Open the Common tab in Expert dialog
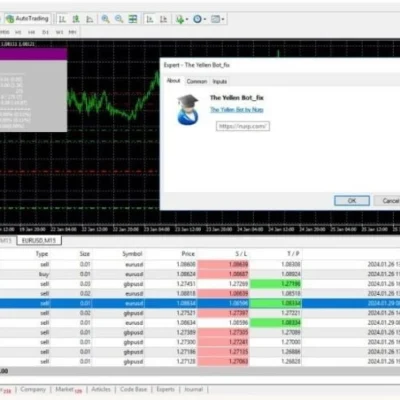The height and width of the screenshot is (400, 400). 197,81
